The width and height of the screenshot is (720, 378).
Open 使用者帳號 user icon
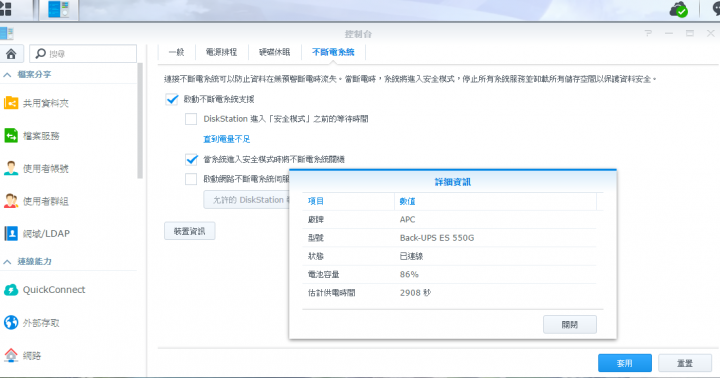point(11,168)
